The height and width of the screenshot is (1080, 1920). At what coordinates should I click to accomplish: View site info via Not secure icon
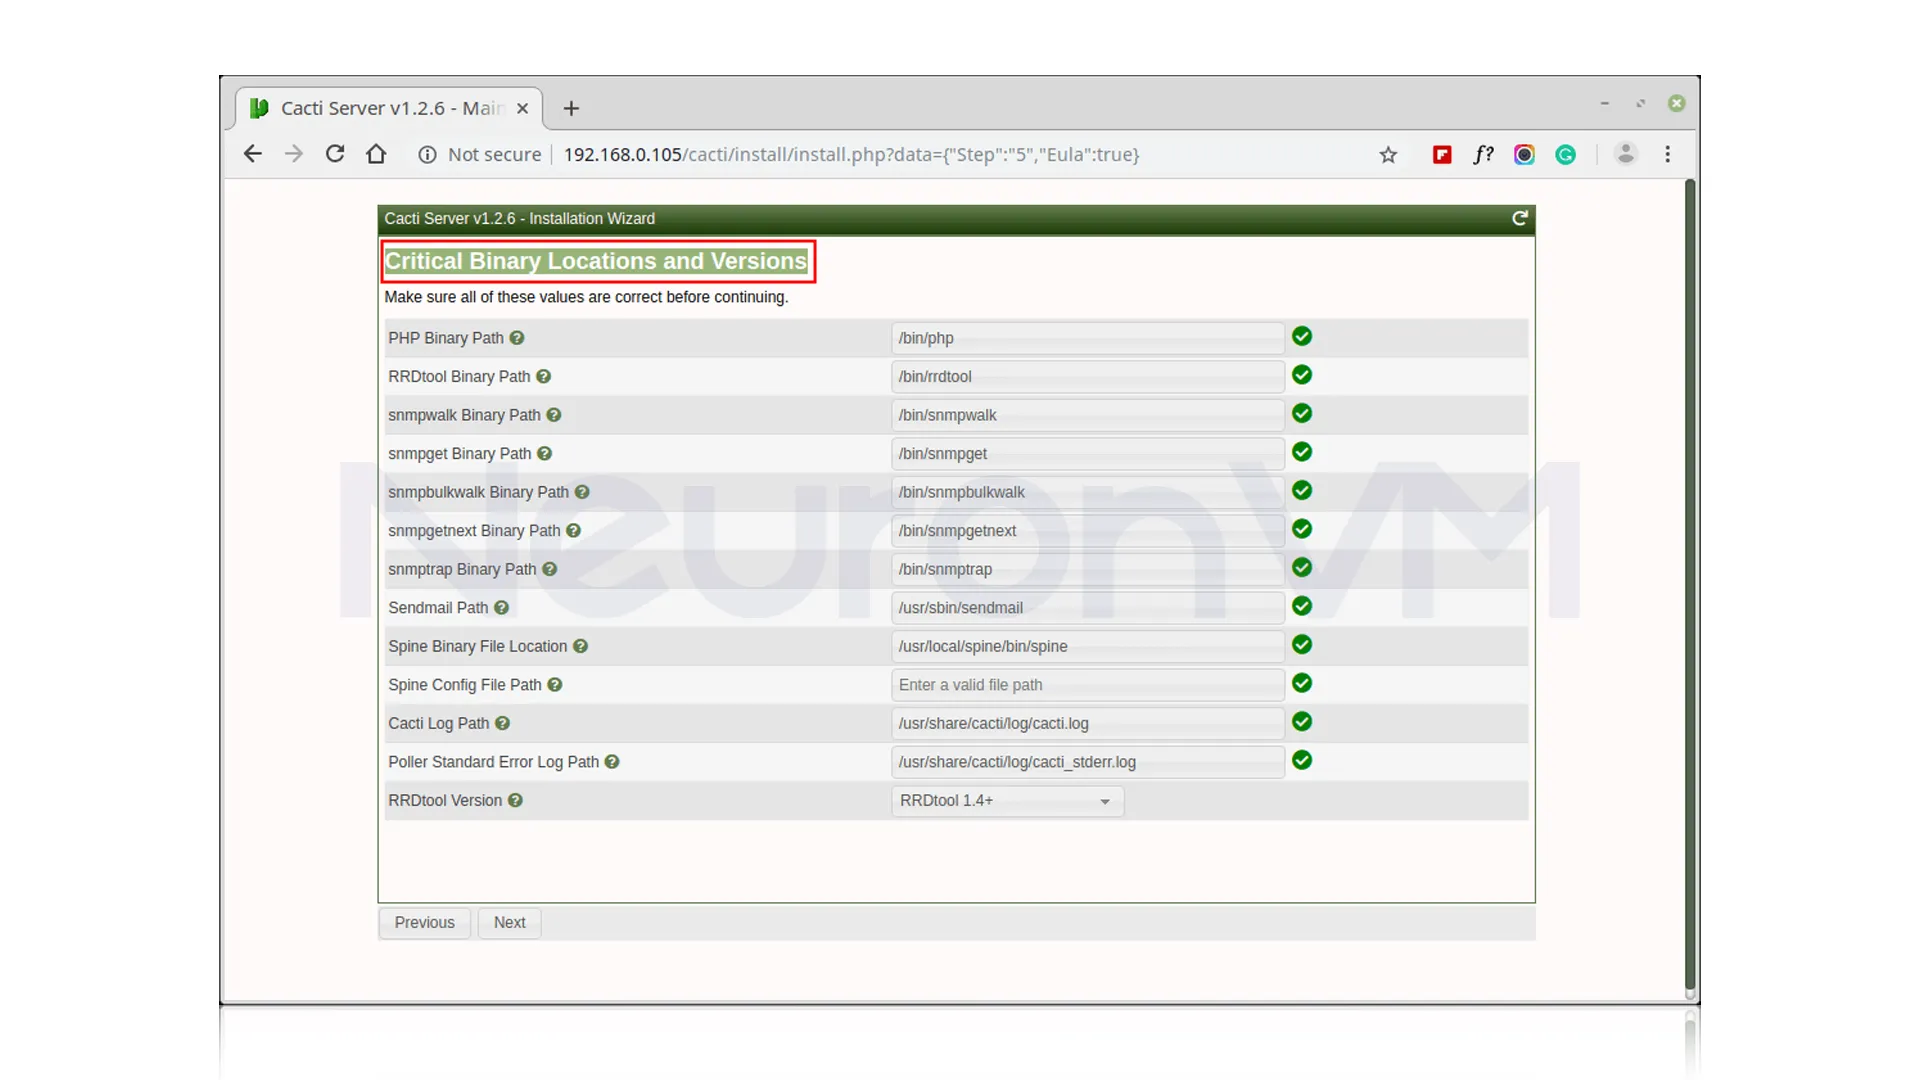pos(427,154)
